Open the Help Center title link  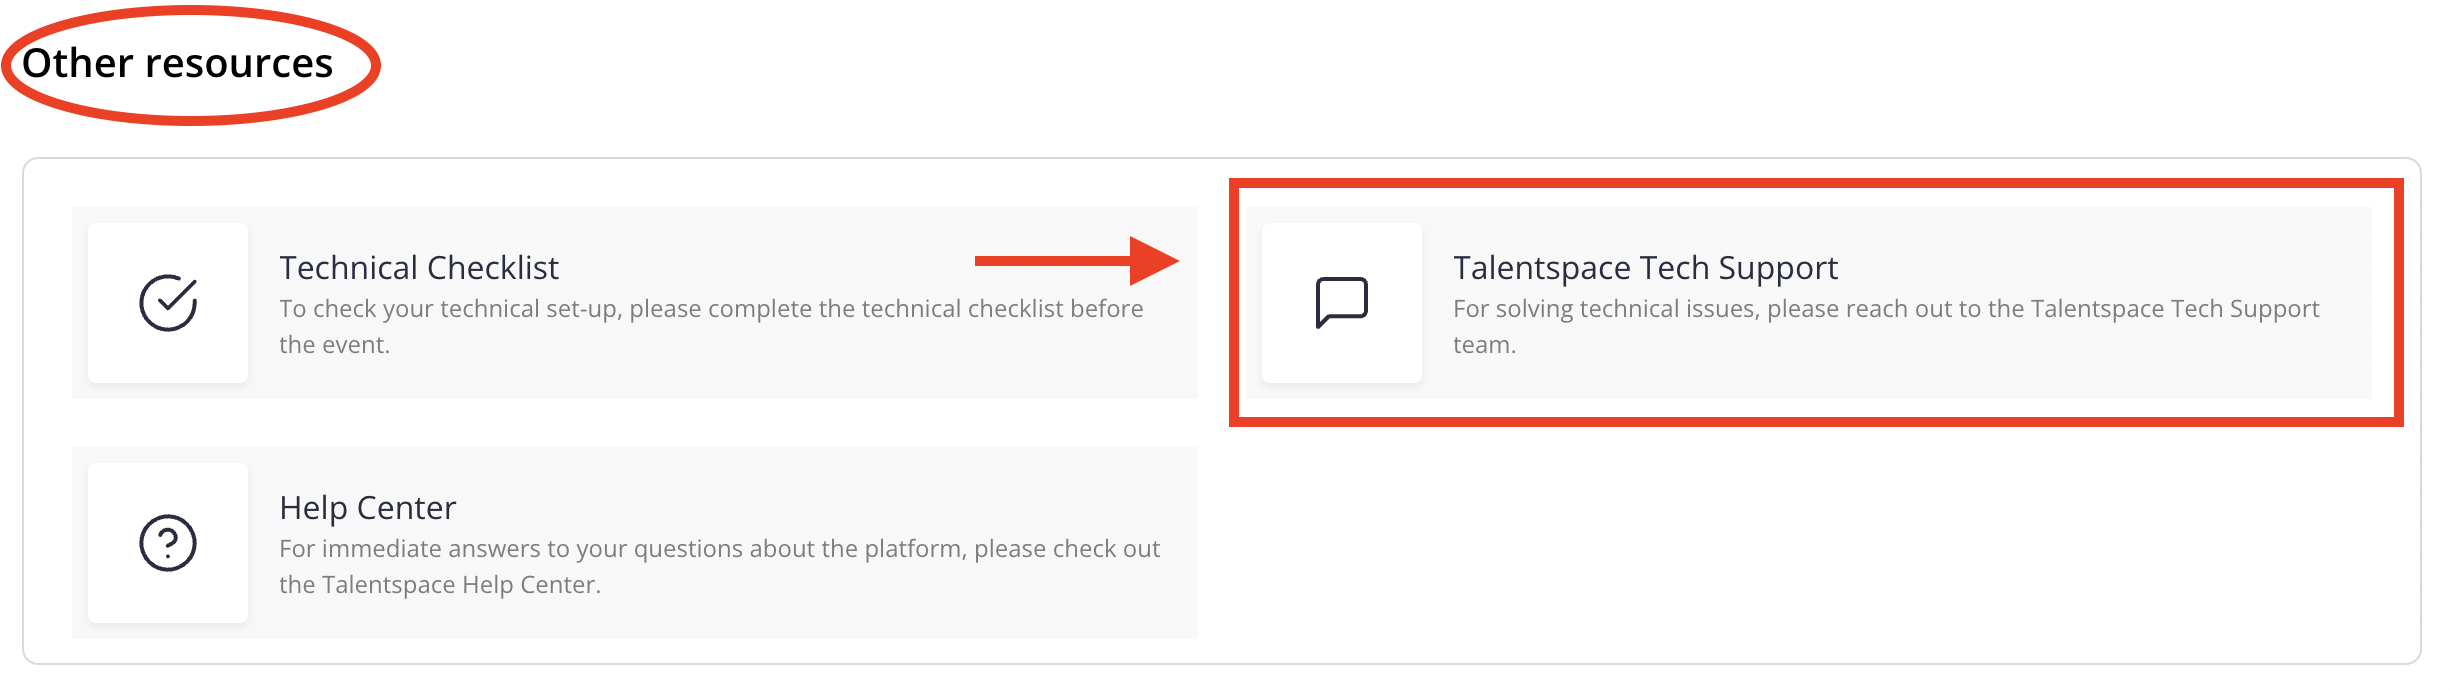(367, 508)
